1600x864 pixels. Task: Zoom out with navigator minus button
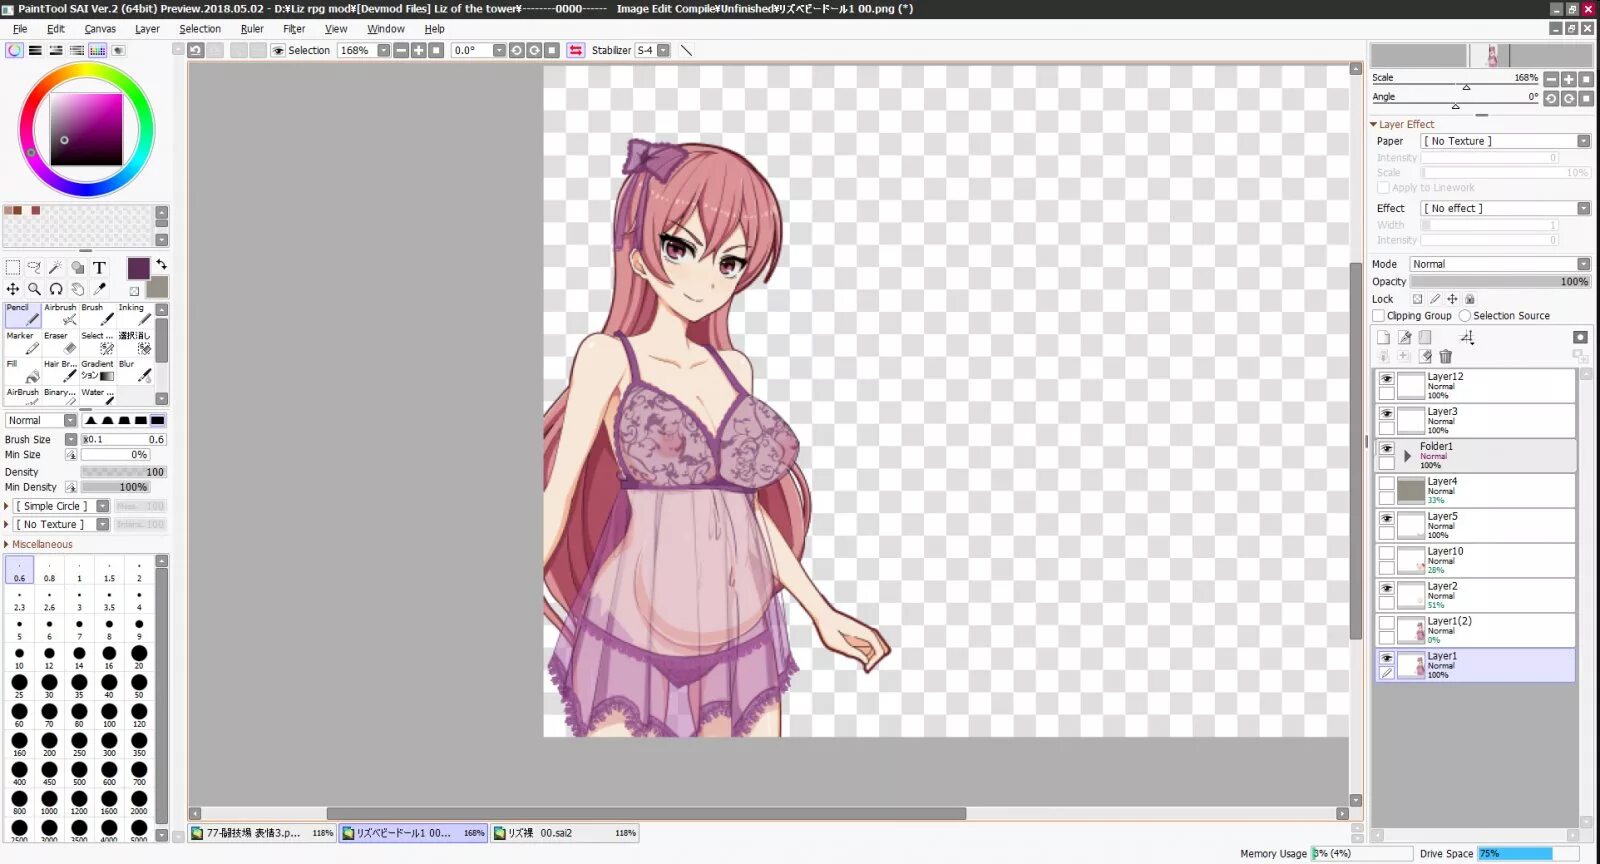[x=1551, y=79]
